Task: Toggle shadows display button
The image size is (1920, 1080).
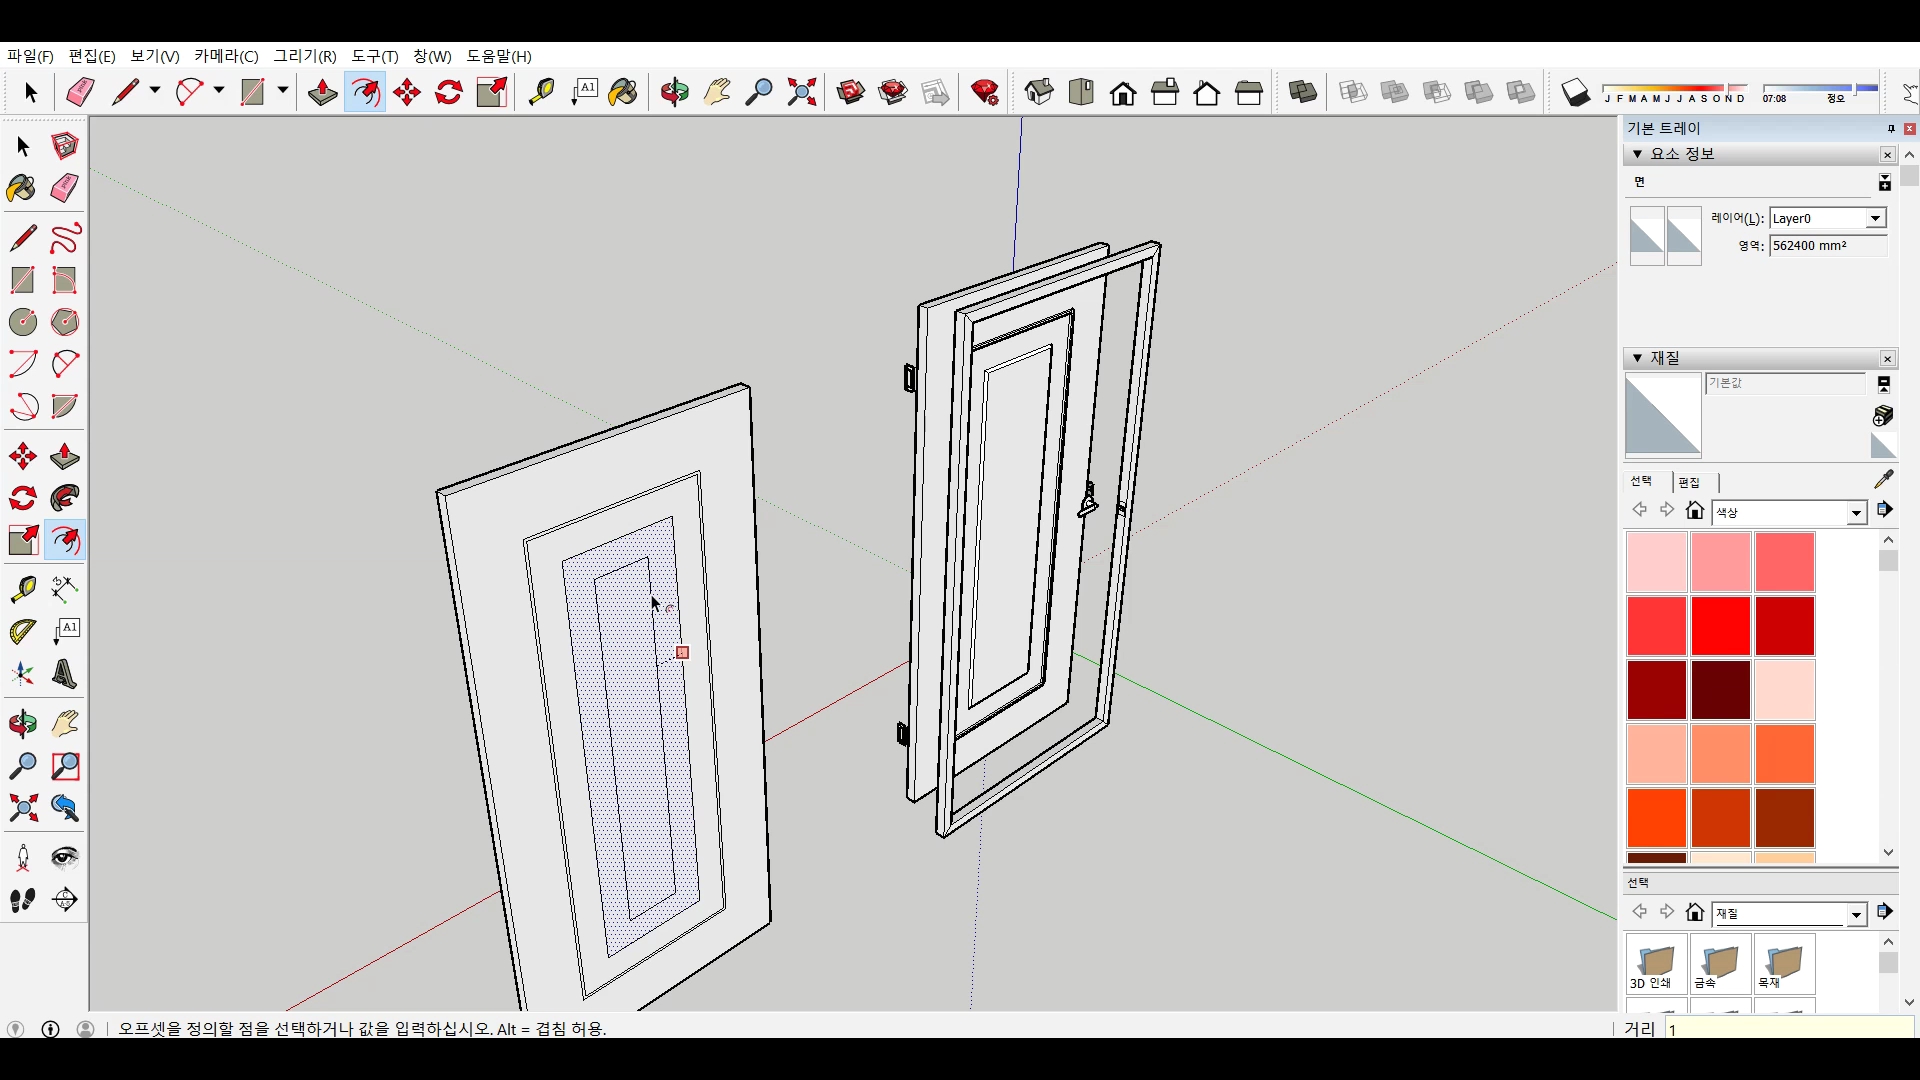Action: [1576, 93]
